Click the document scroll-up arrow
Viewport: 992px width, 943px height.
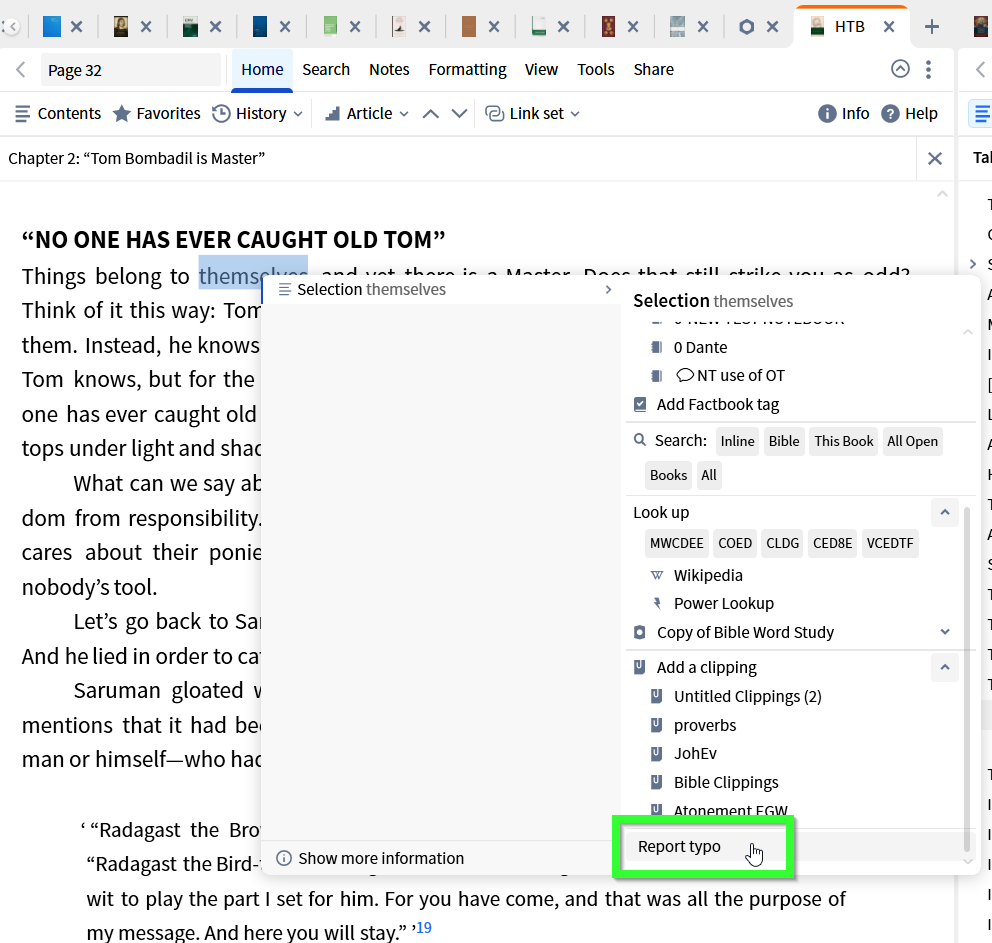tap(942, 194)
